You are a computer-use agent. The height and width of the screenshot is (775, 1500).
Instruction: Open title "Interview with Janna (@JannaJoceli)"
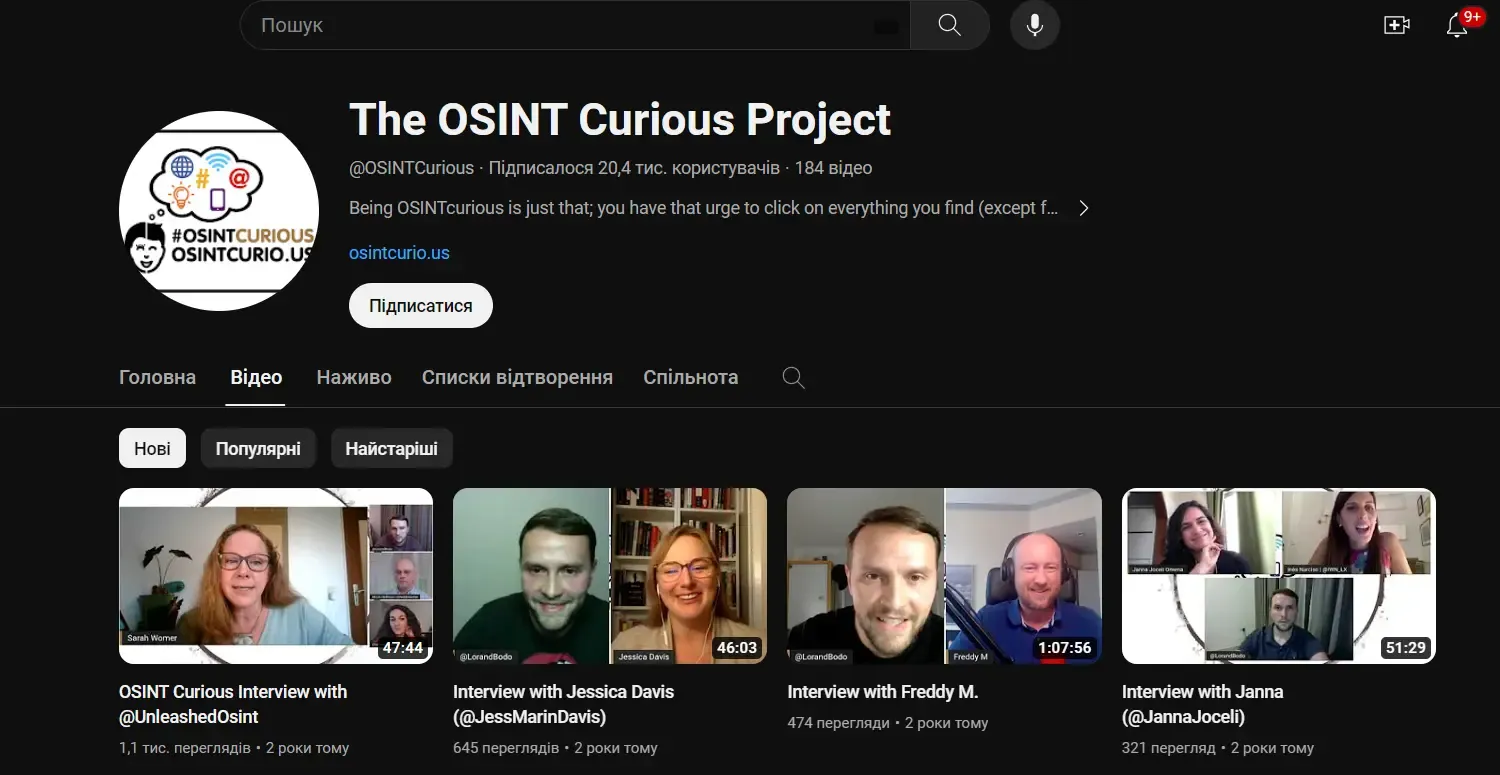tap(1202, 704)
